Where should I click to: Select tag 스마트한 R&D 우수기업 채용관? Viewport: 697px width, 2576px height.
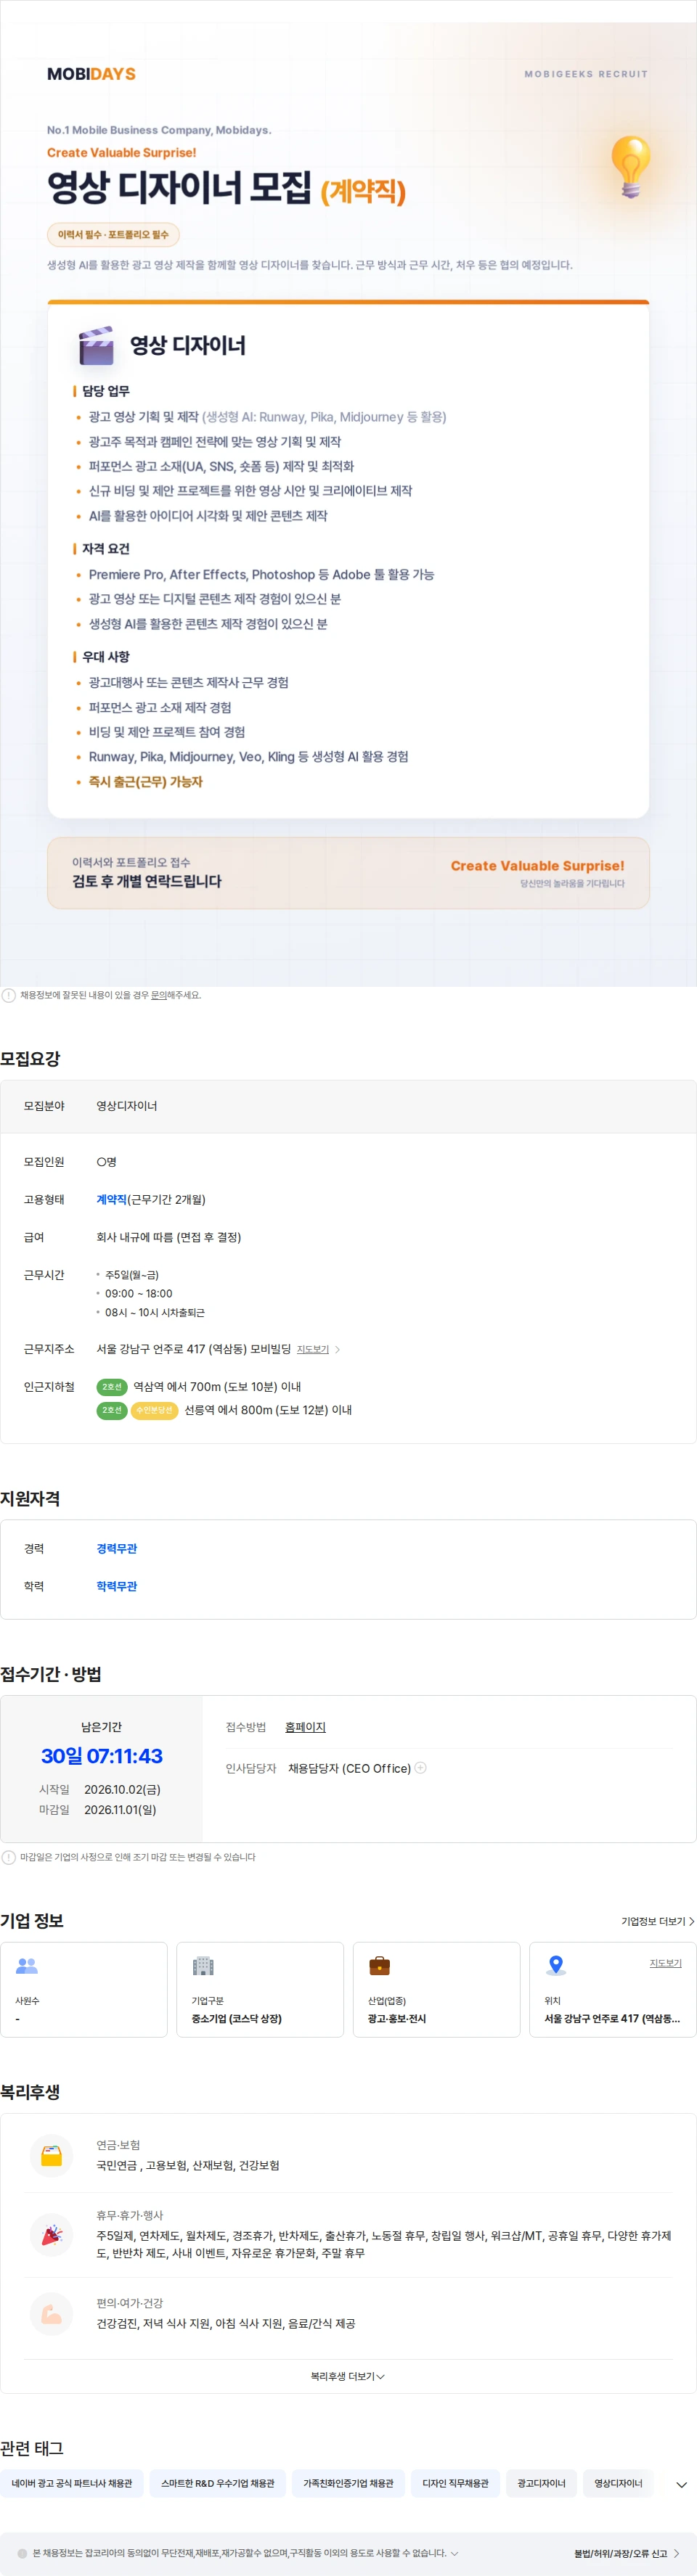[x=218, y=2483]
